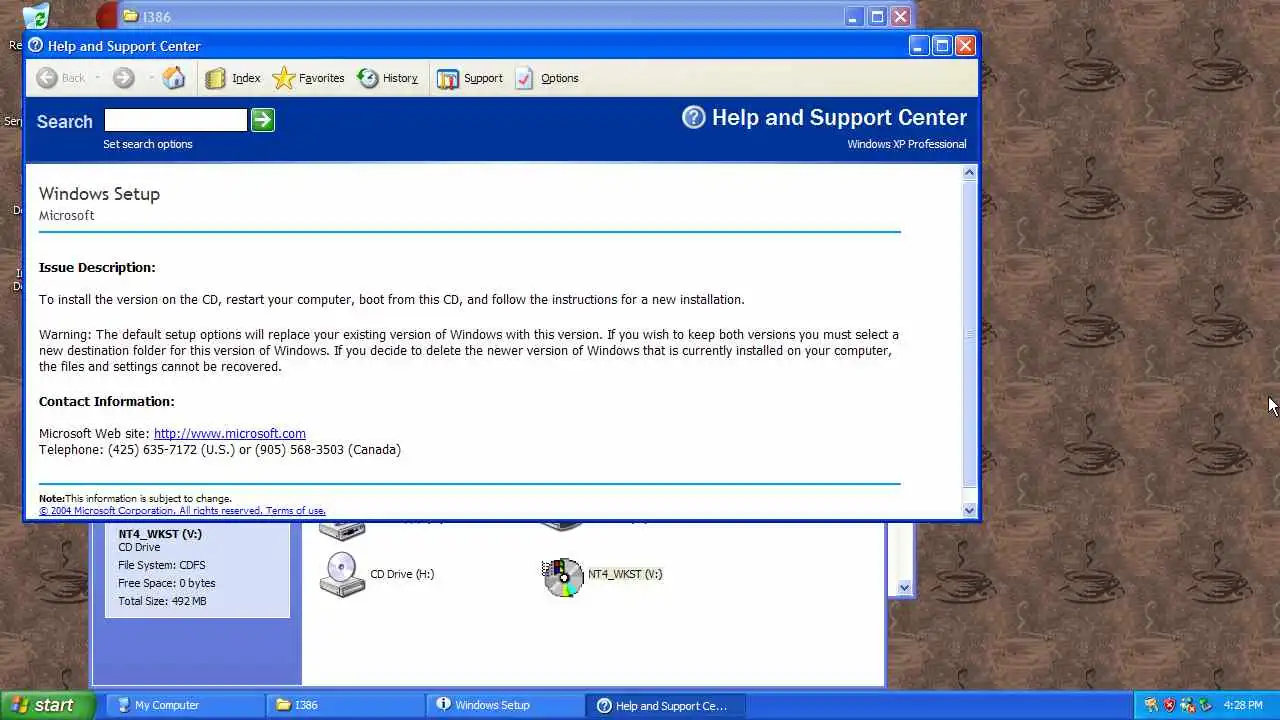Click the help content vertical scrollbar thumb
Screen dimensions: 1280x720
[x=969, y=334]
